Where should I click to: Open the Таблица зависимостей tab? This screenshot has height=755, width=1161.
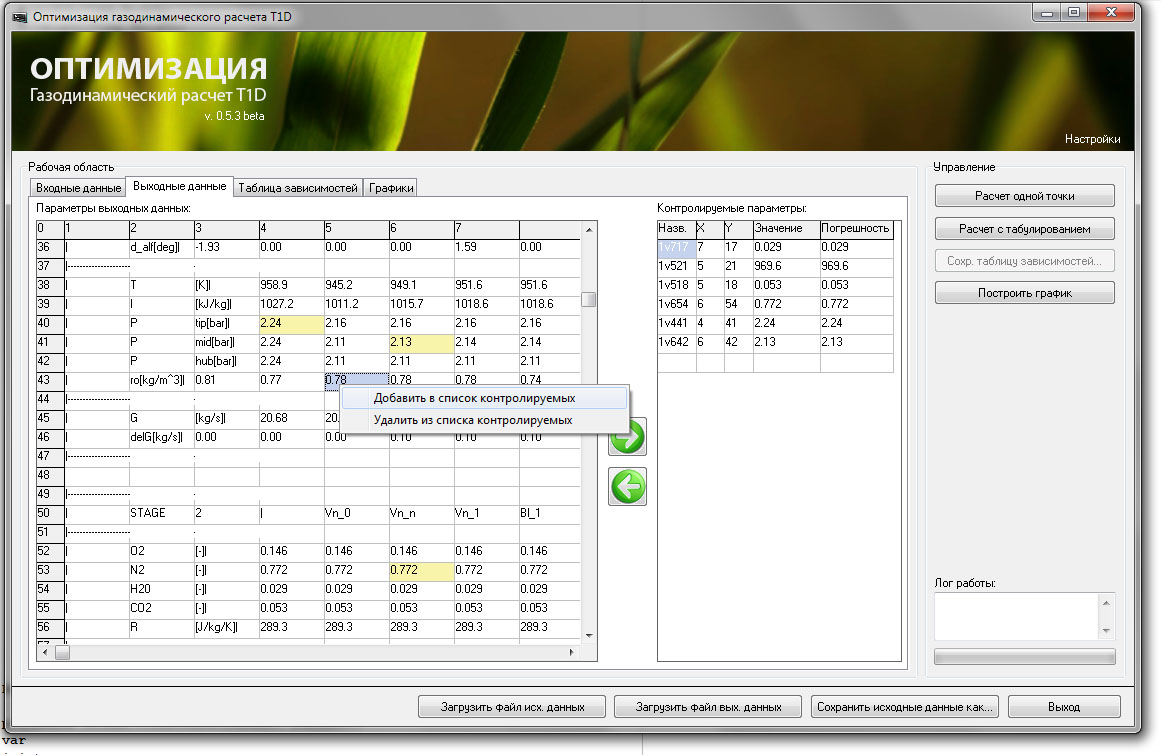[x=298, y=188]
